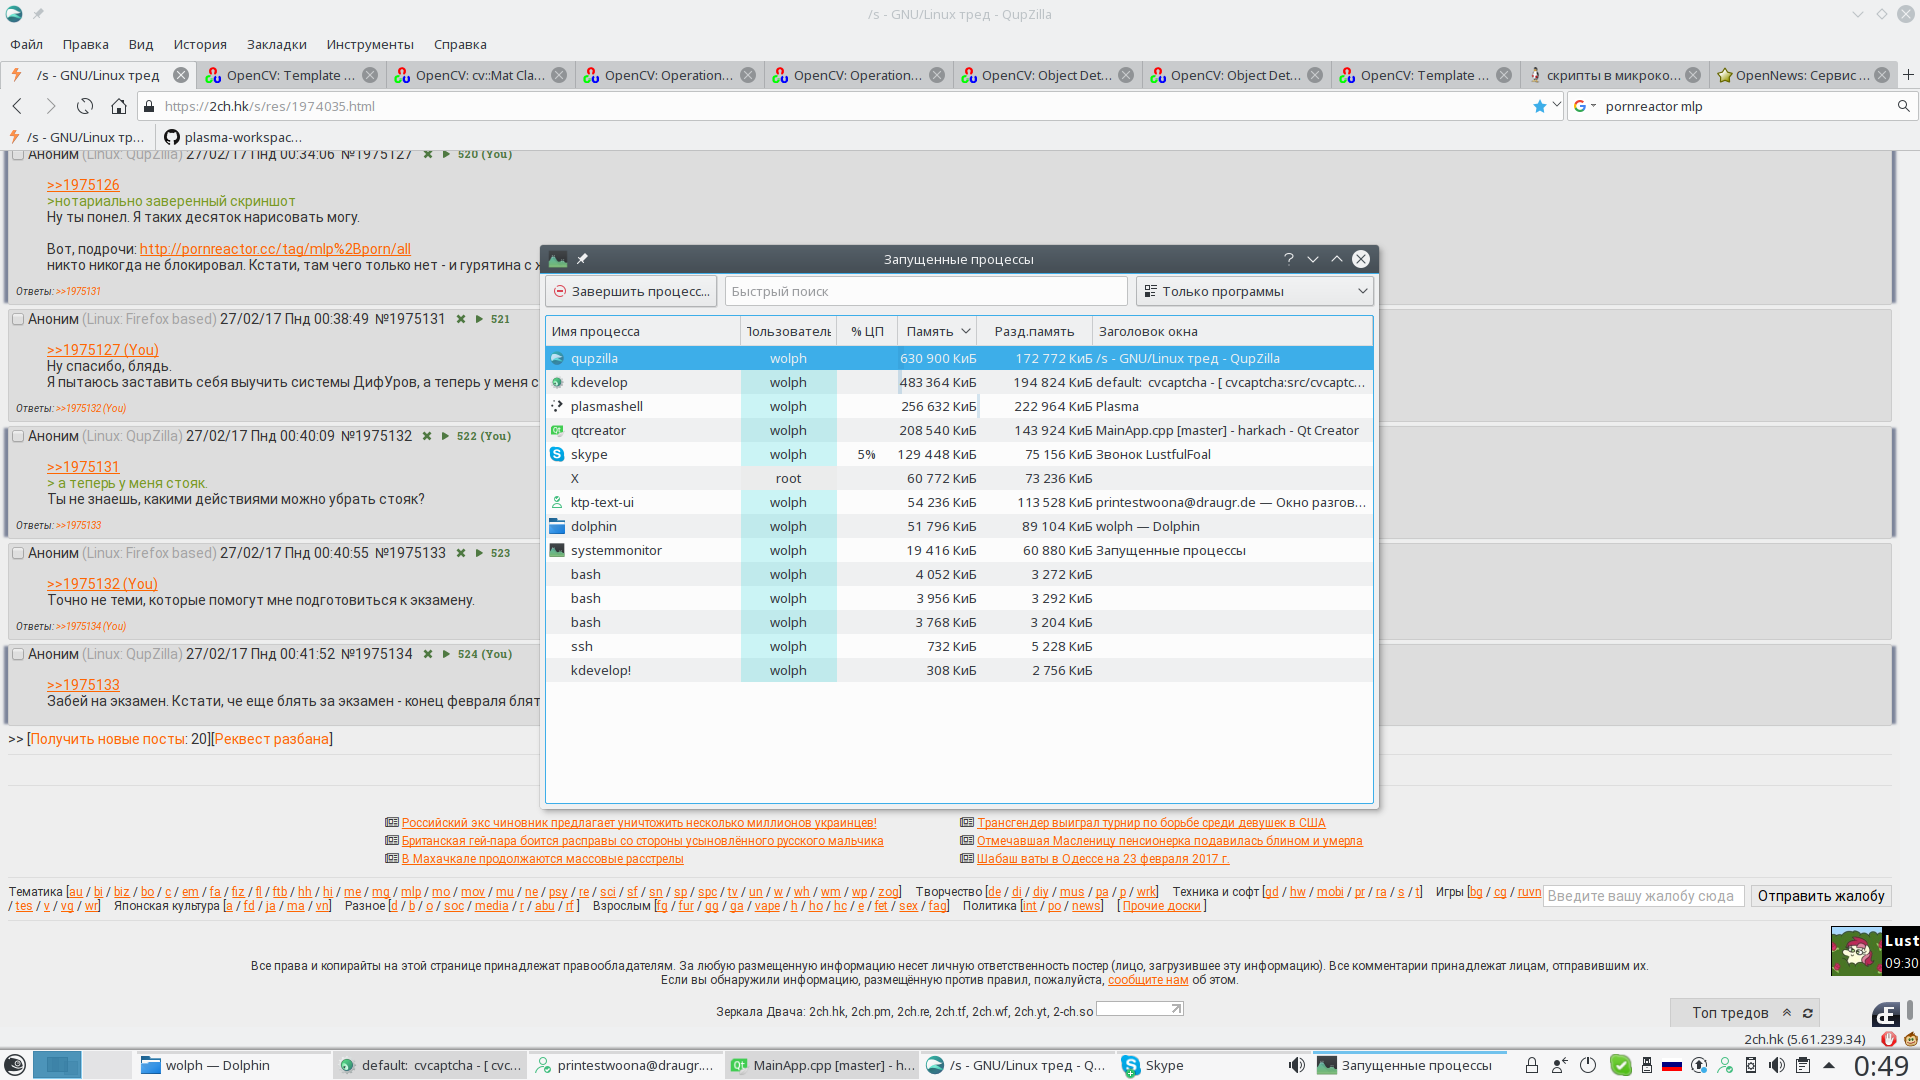Click 'Получить новые посты' link
This screenshot has width=1920, height=1080.
109,739
